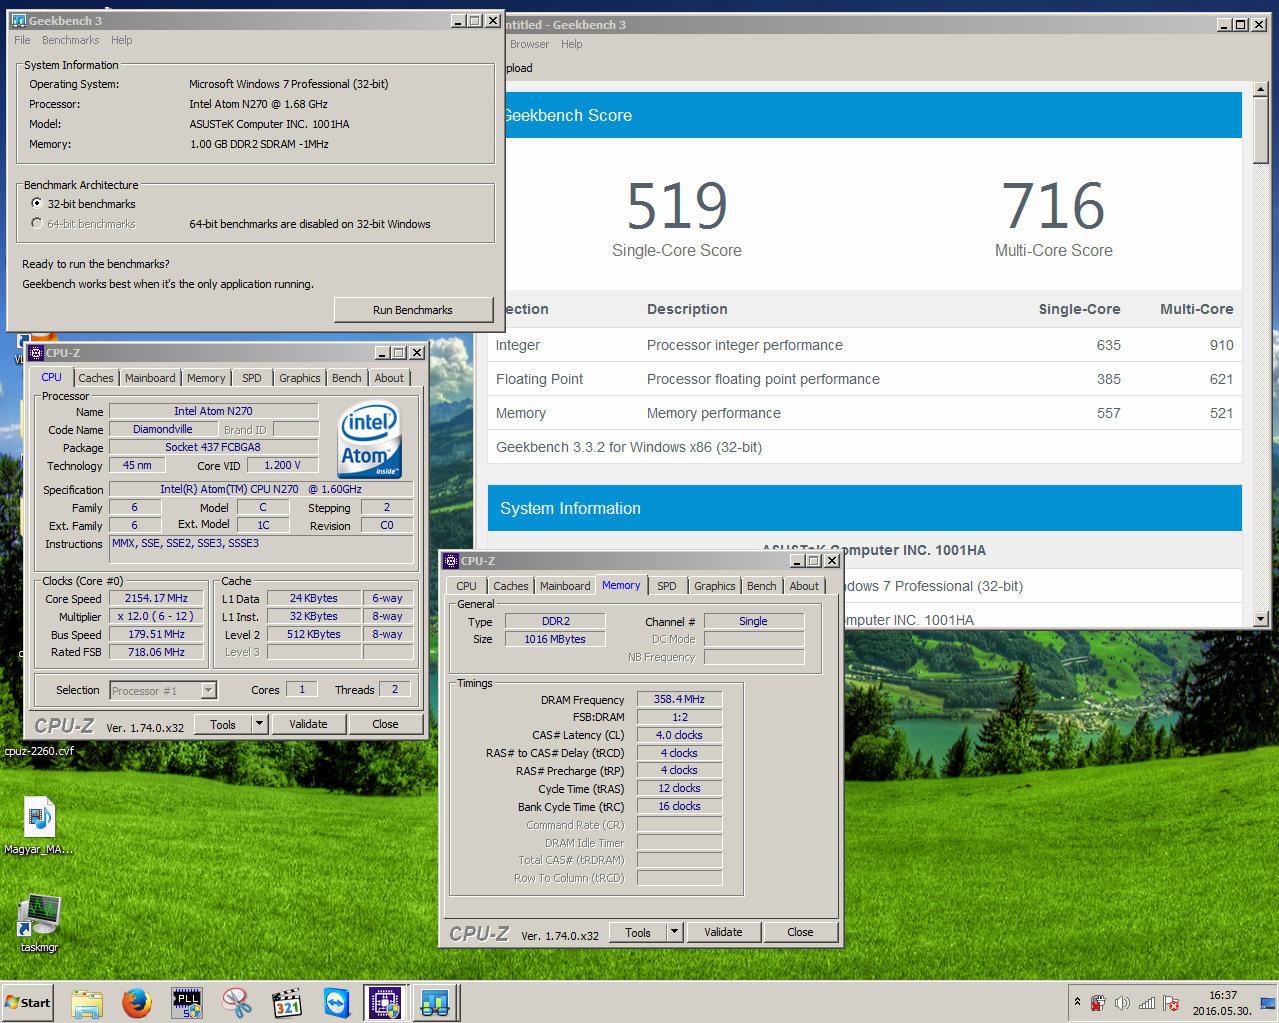Viewport: 1279px width, 1023px height.
Task: Open the Magyar_MA desktop file icon
Action: coord(39,825)
